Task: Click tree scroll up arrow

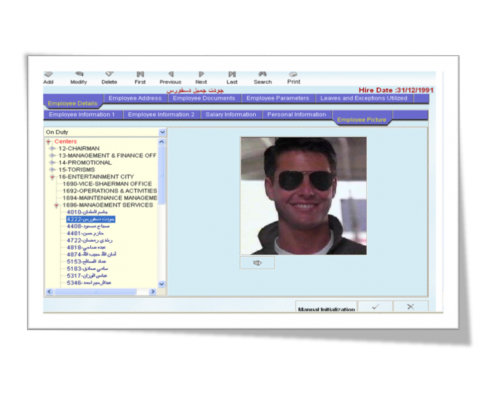Action: (162, 142)
